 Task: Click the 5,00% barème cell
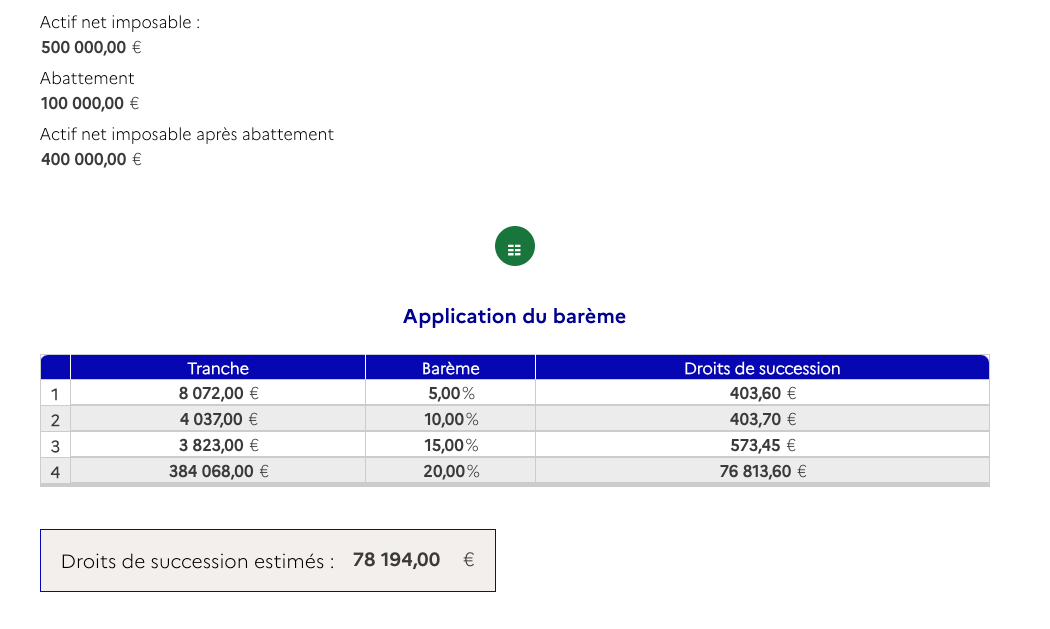coord(451,393)
